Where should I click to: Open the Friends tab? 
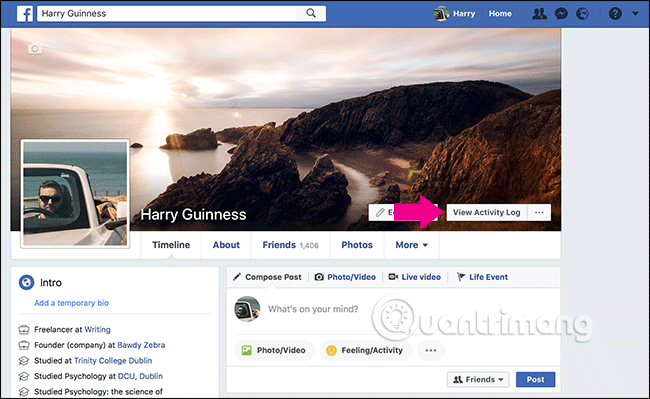tap(290, 245)
